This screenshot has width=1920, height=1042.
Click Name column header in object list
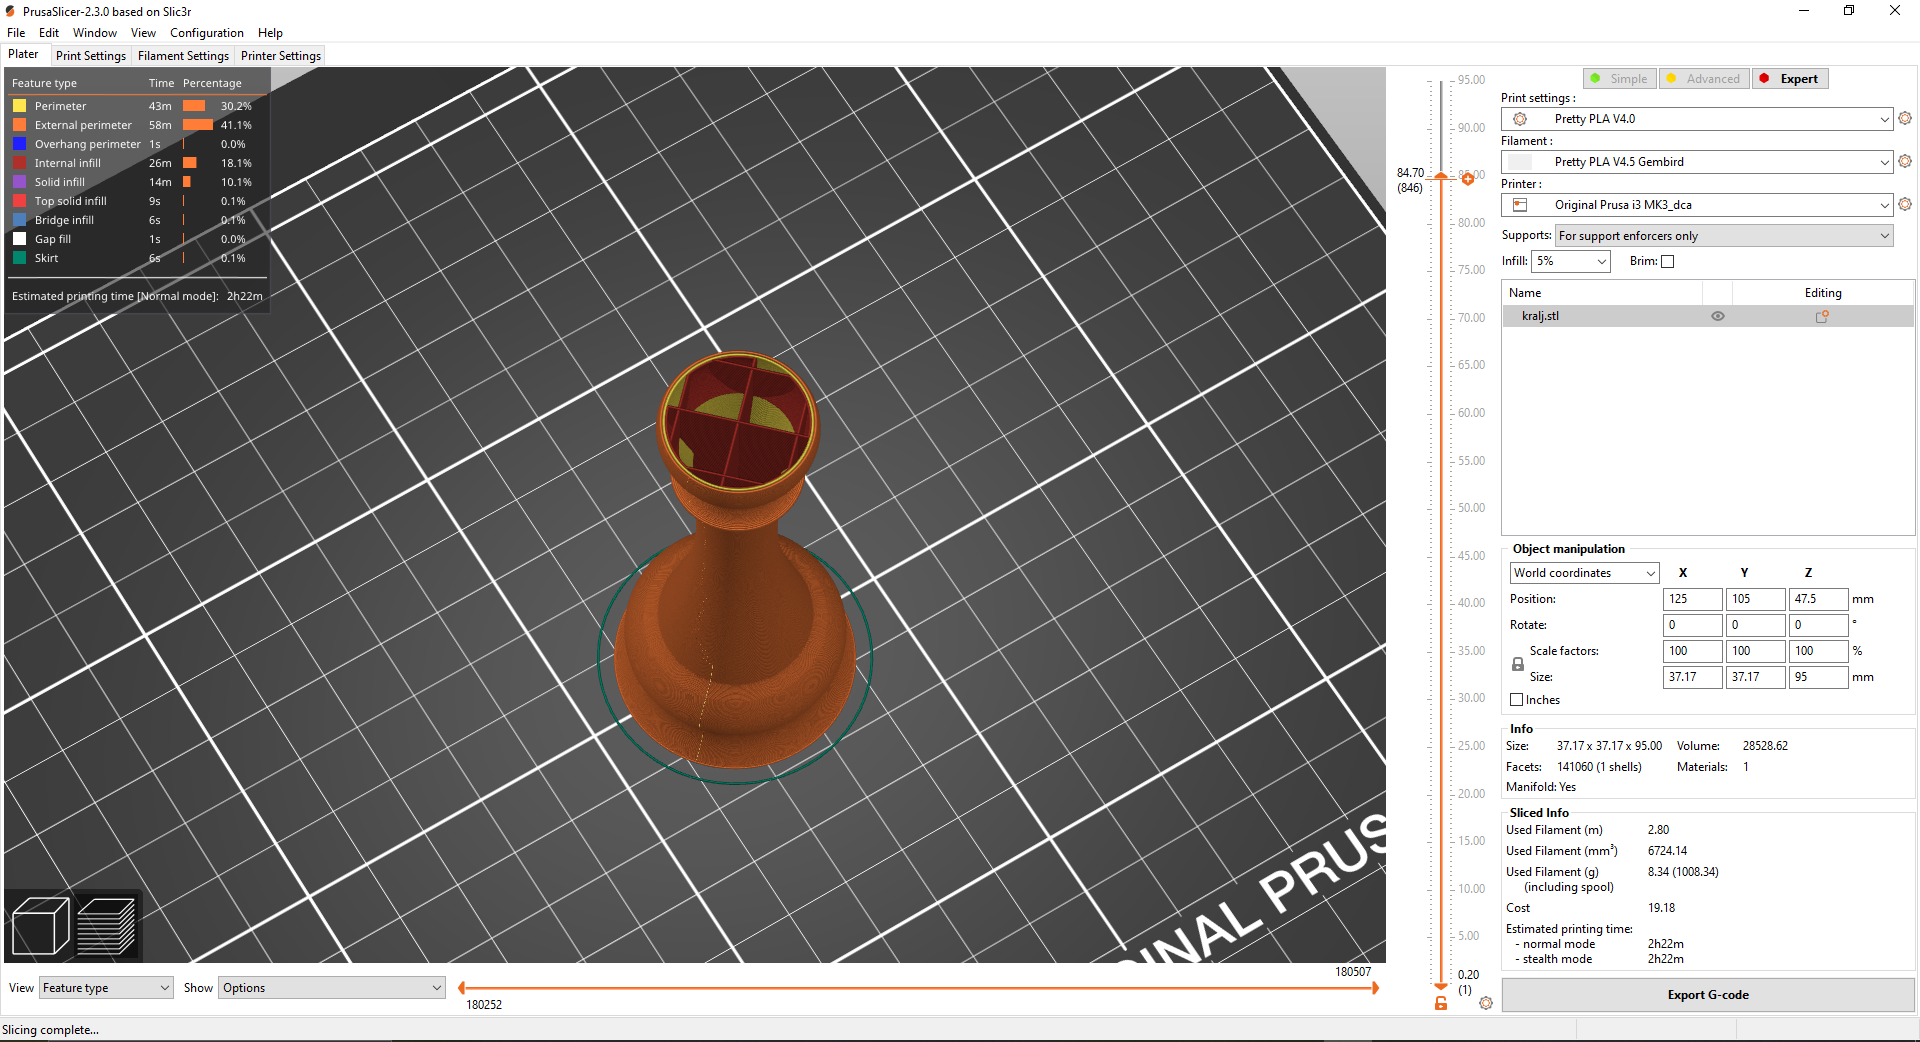1602,293
